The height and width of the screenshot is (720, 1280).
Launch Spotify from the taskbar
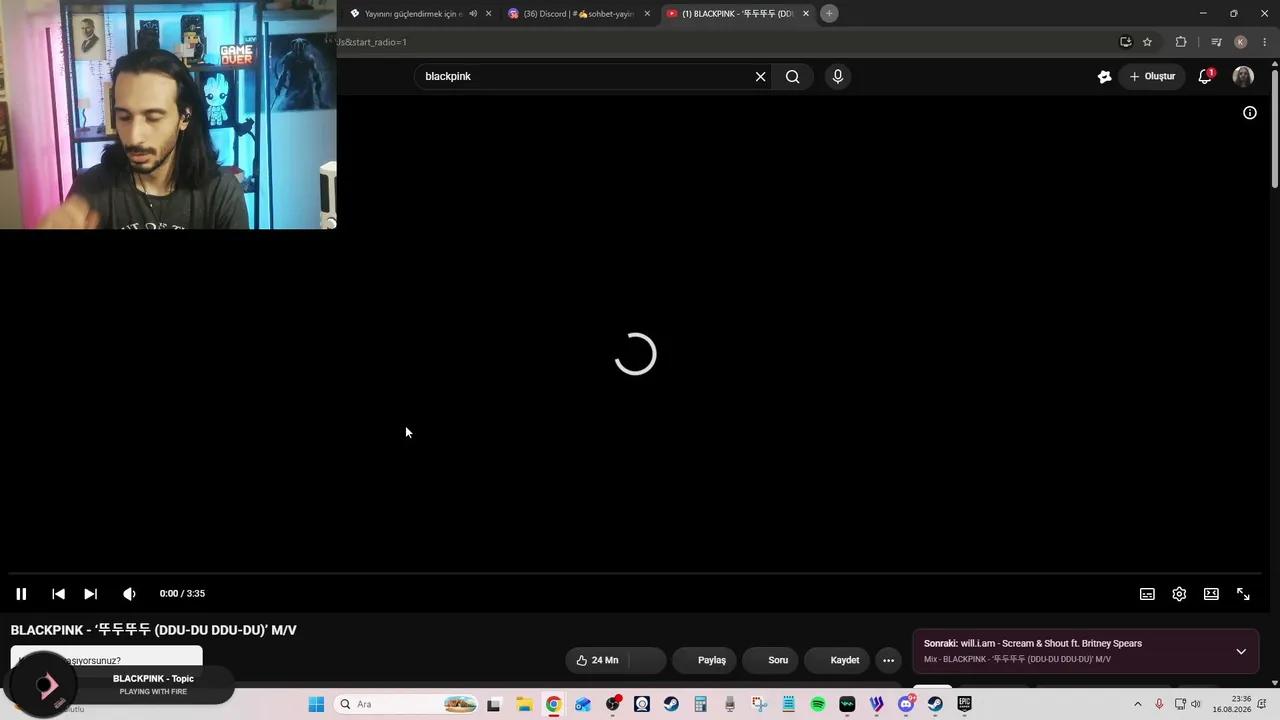(x=818, y=704)
